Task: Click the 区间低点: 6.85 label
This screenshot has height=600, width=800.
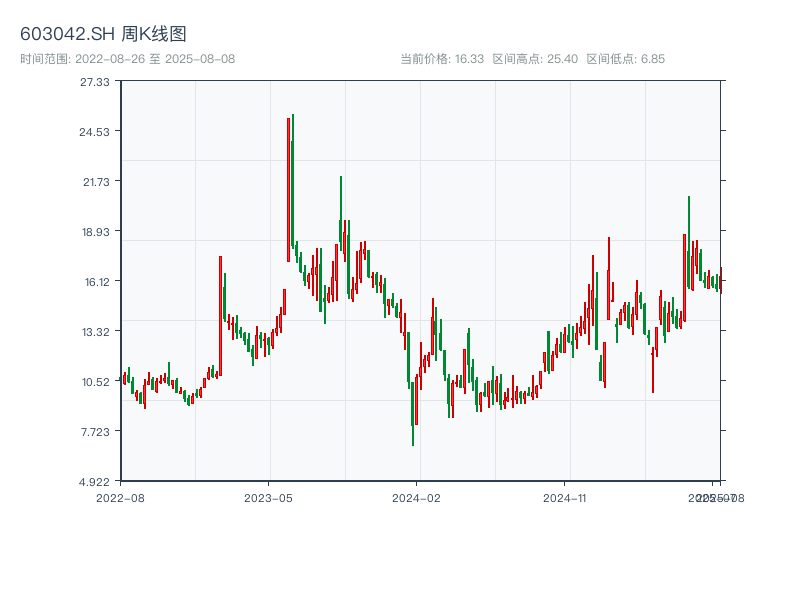Action: pos(626,59)
